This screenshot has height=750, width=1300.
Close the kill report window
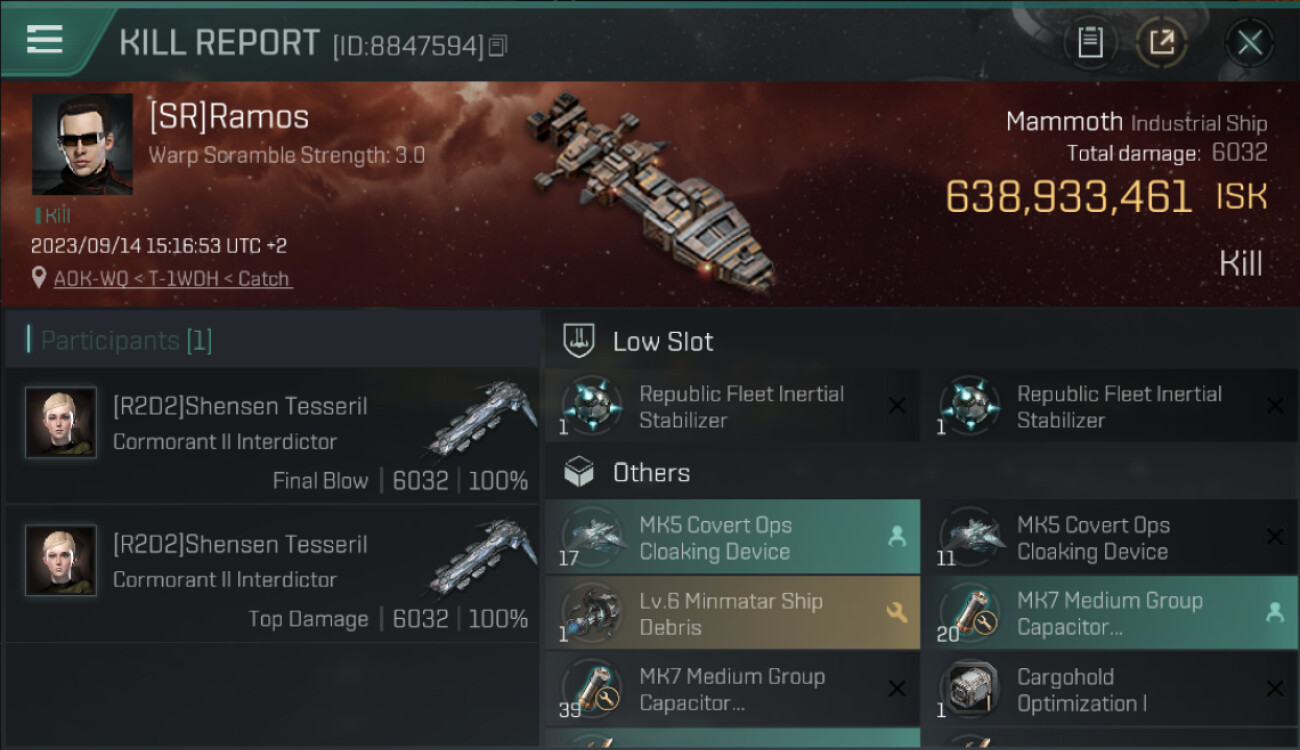(x=1249, y=43)
